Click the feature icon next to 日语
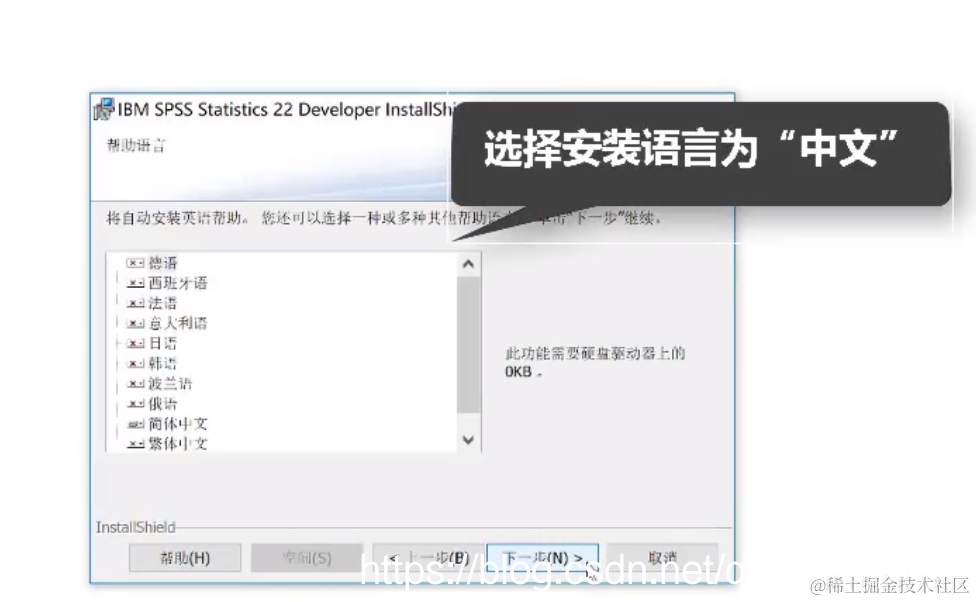This screenshot has width=976, height=602. [x=134, y=343]
